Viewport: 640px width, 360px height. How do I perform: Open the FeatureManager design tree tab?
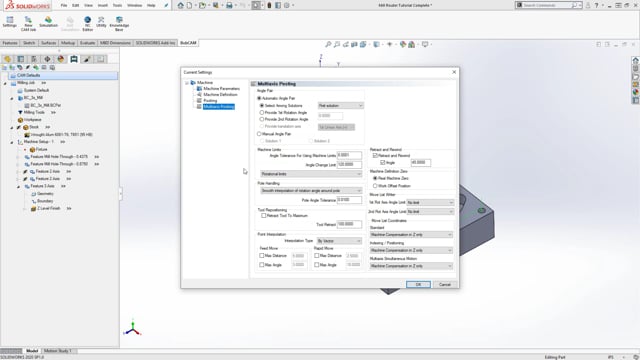[7, 59]
